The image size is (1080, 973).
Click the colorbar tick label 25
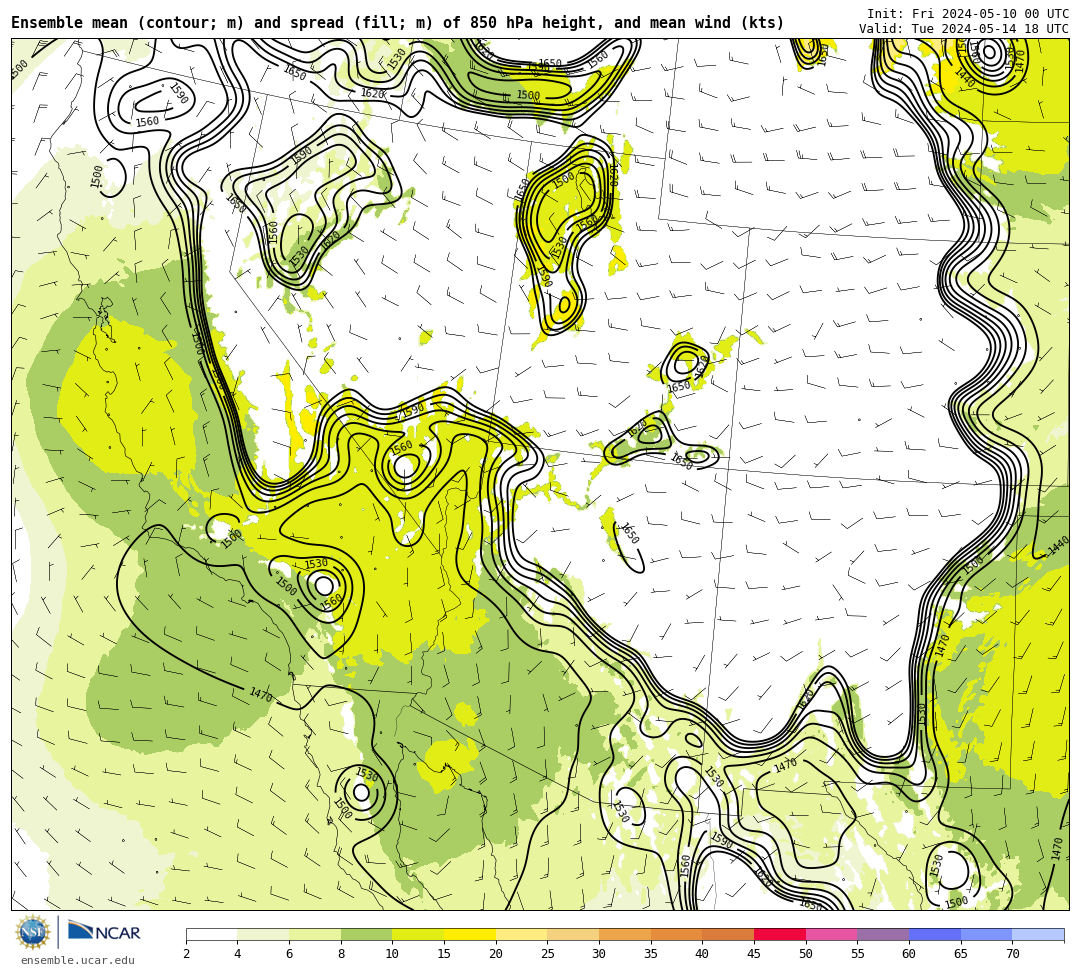coord(548,954)
